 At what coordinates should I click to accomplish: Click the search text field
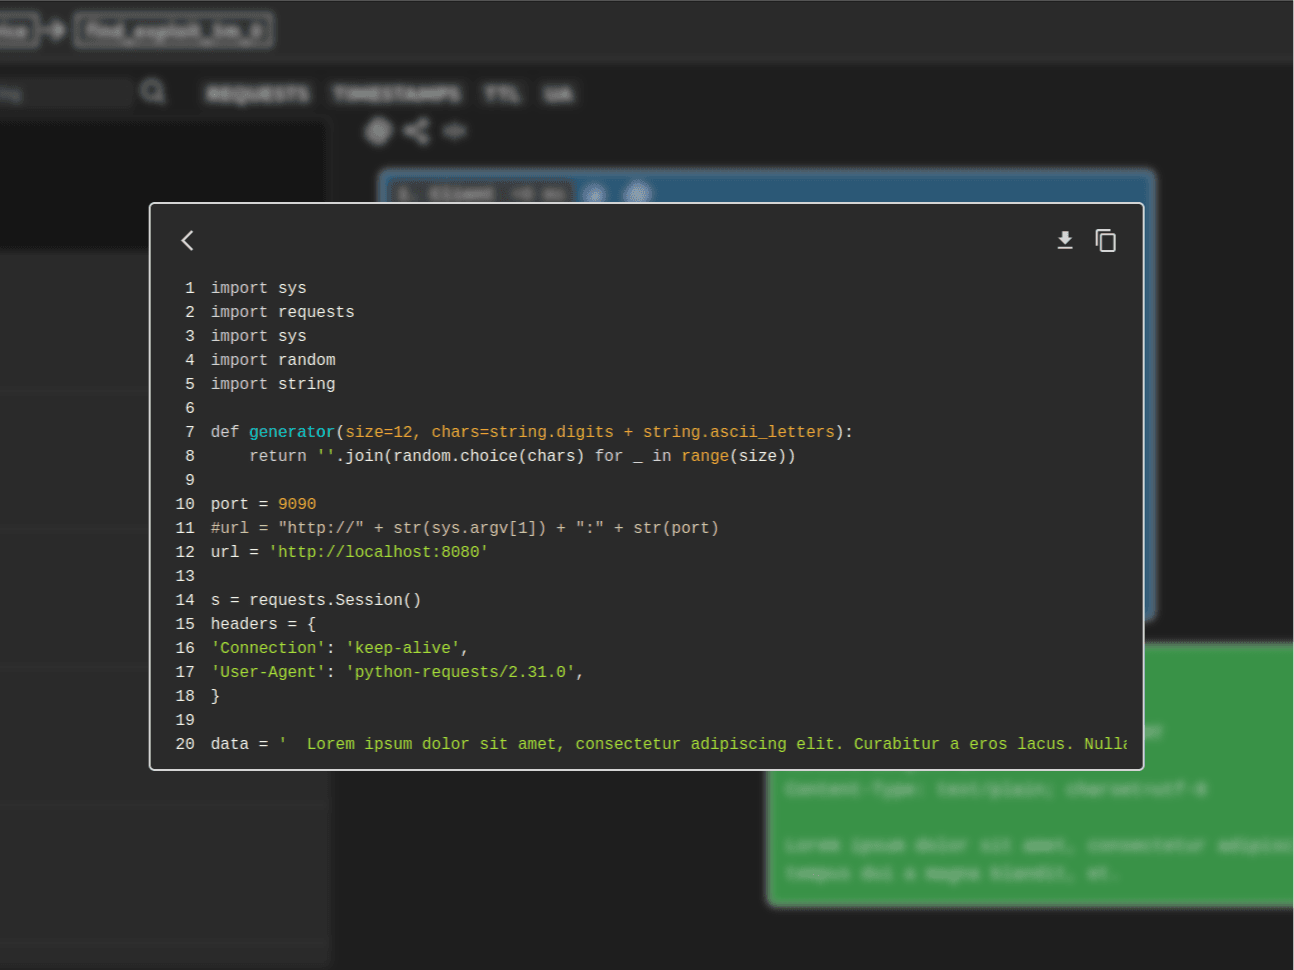click(x=65, y=94)
